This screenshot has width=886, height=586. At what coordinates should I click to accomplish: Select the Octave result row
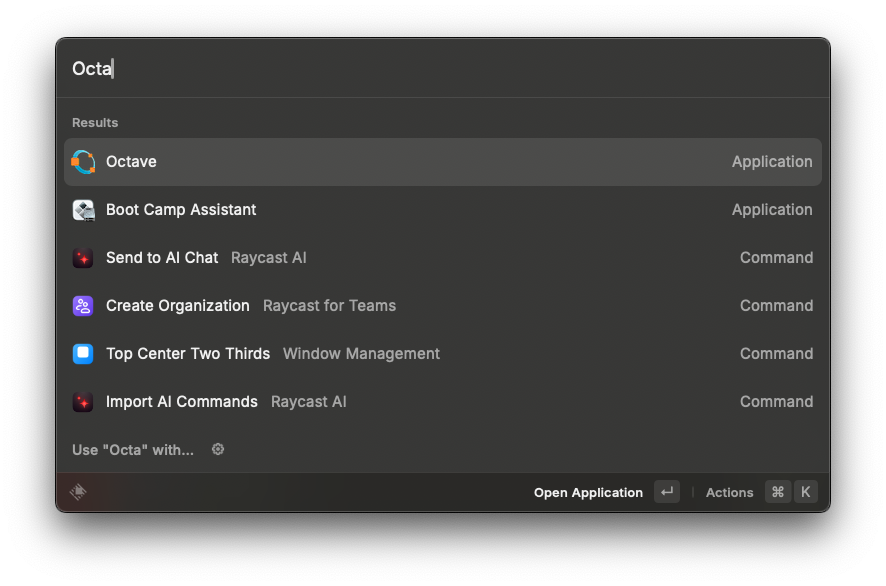(443, 162)
